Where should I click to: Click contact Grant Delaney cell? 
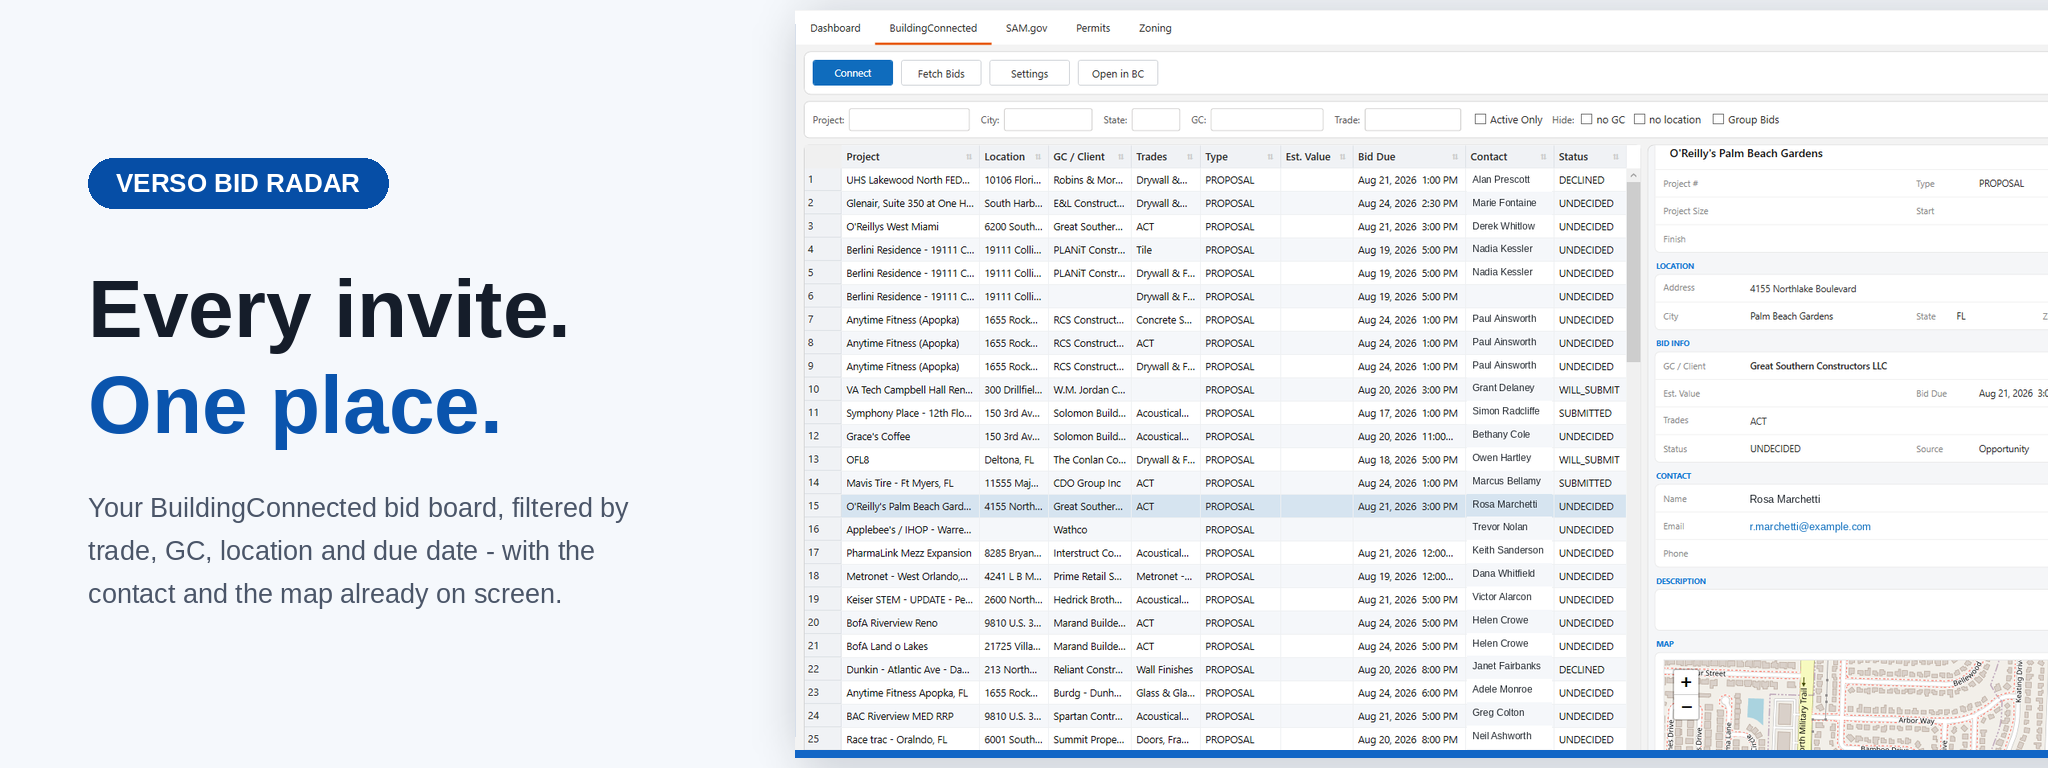click(1508, 388)
